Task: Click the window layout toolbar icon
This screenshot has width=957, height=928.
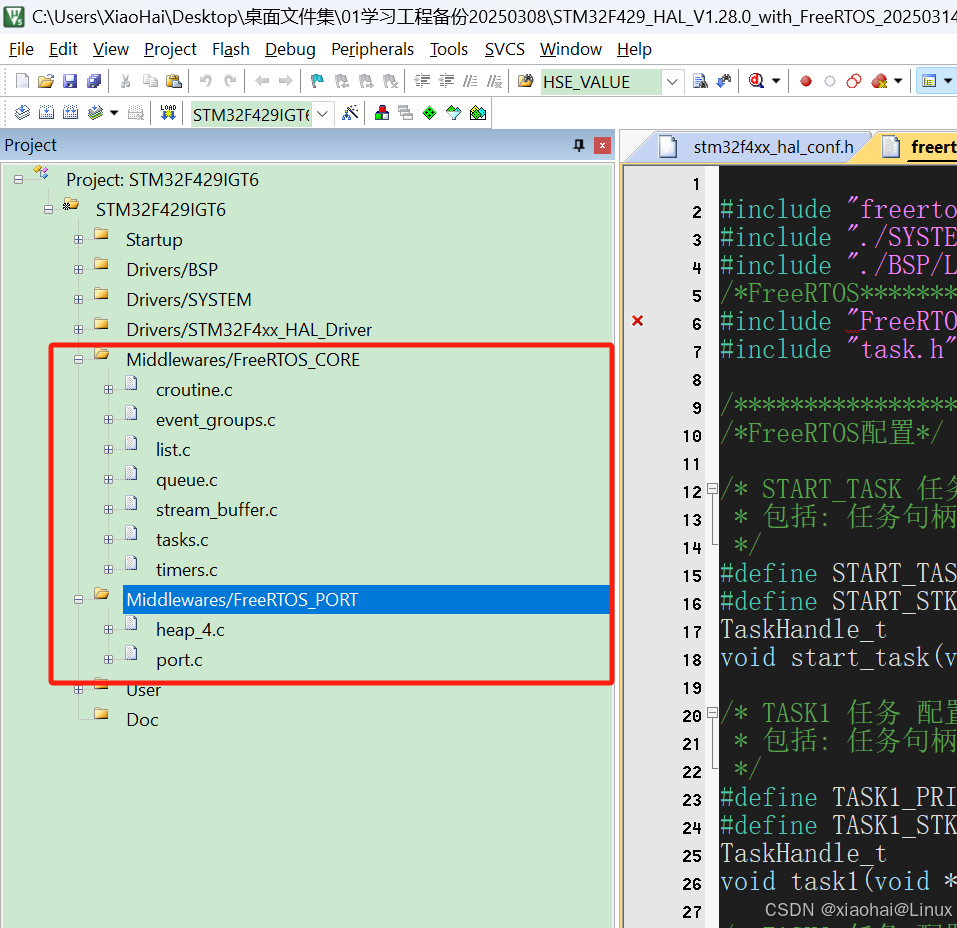Action: click(x=929, y=81)
